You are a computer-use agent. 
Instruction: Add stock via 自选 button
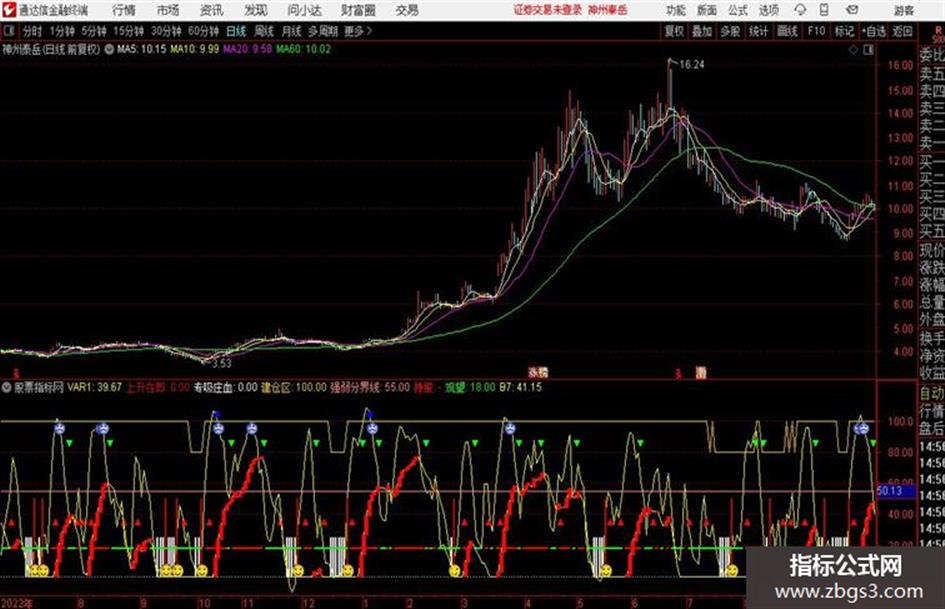click(873, 31)
